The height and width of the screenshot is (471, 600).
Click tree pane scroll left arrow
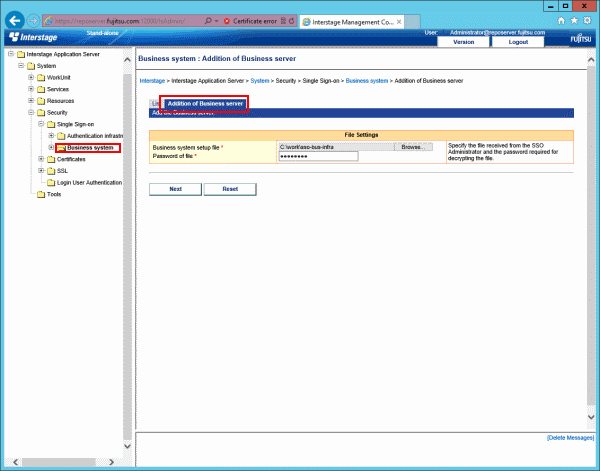(16, 462)
